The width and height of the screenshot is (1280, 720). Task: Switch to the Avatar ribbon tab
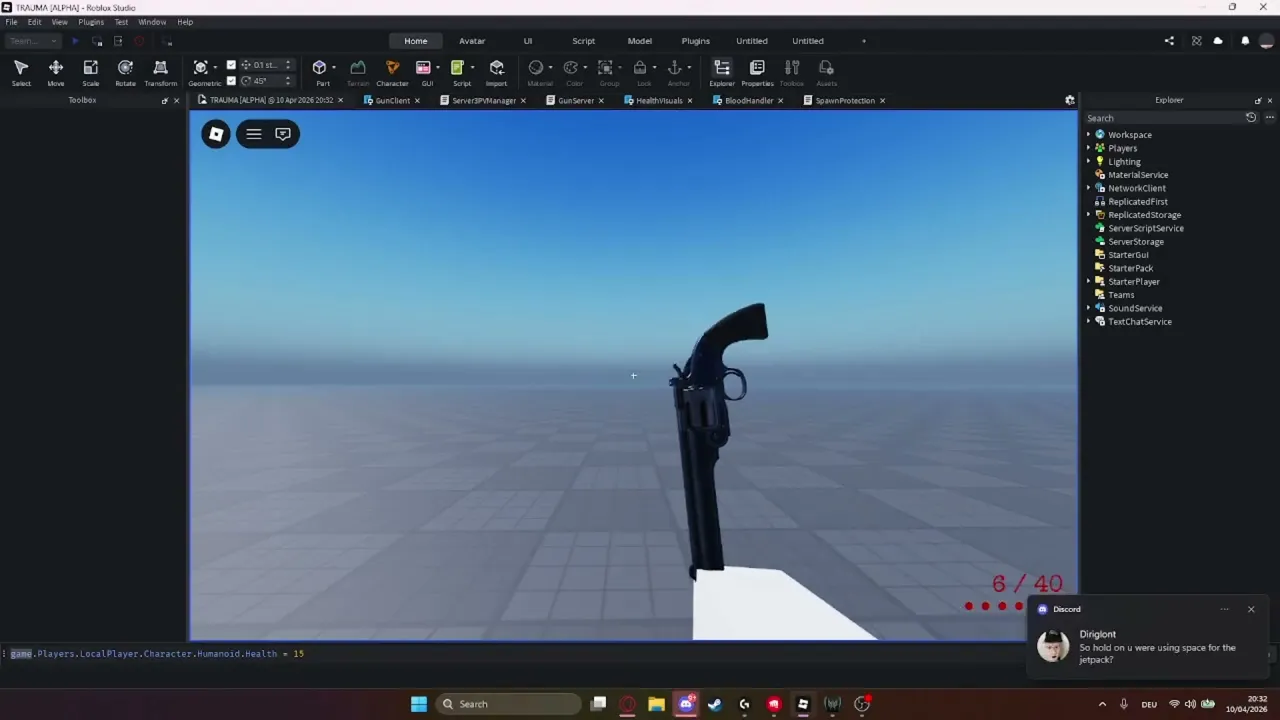pos(472,41)
